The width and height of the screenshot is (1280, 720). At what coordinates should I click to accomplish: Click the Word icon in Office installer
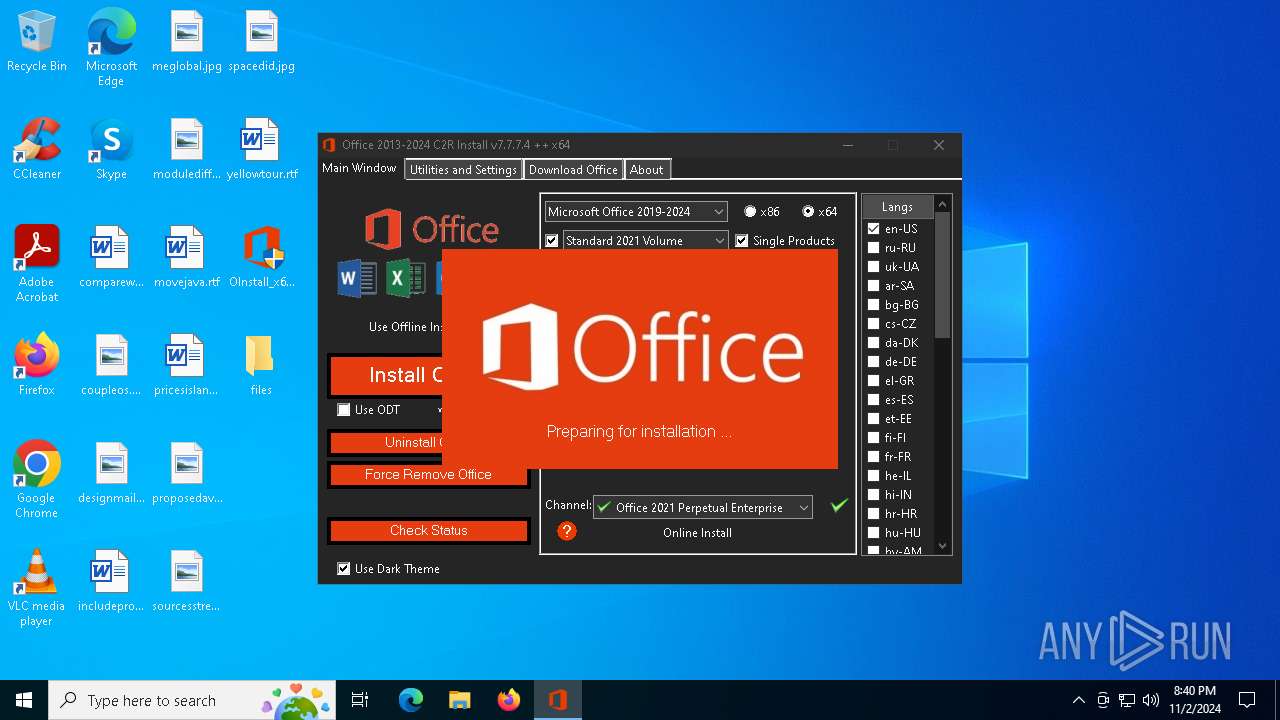(x=357, y=277)
